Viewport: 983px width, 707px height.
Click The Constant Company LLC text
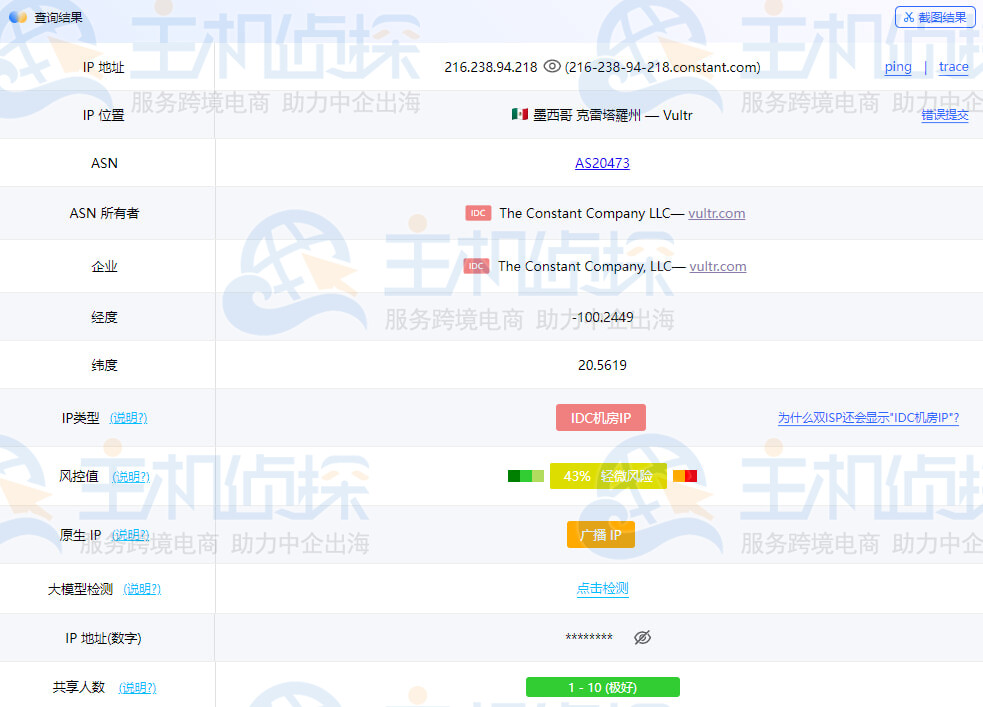[x=585, y=213]
